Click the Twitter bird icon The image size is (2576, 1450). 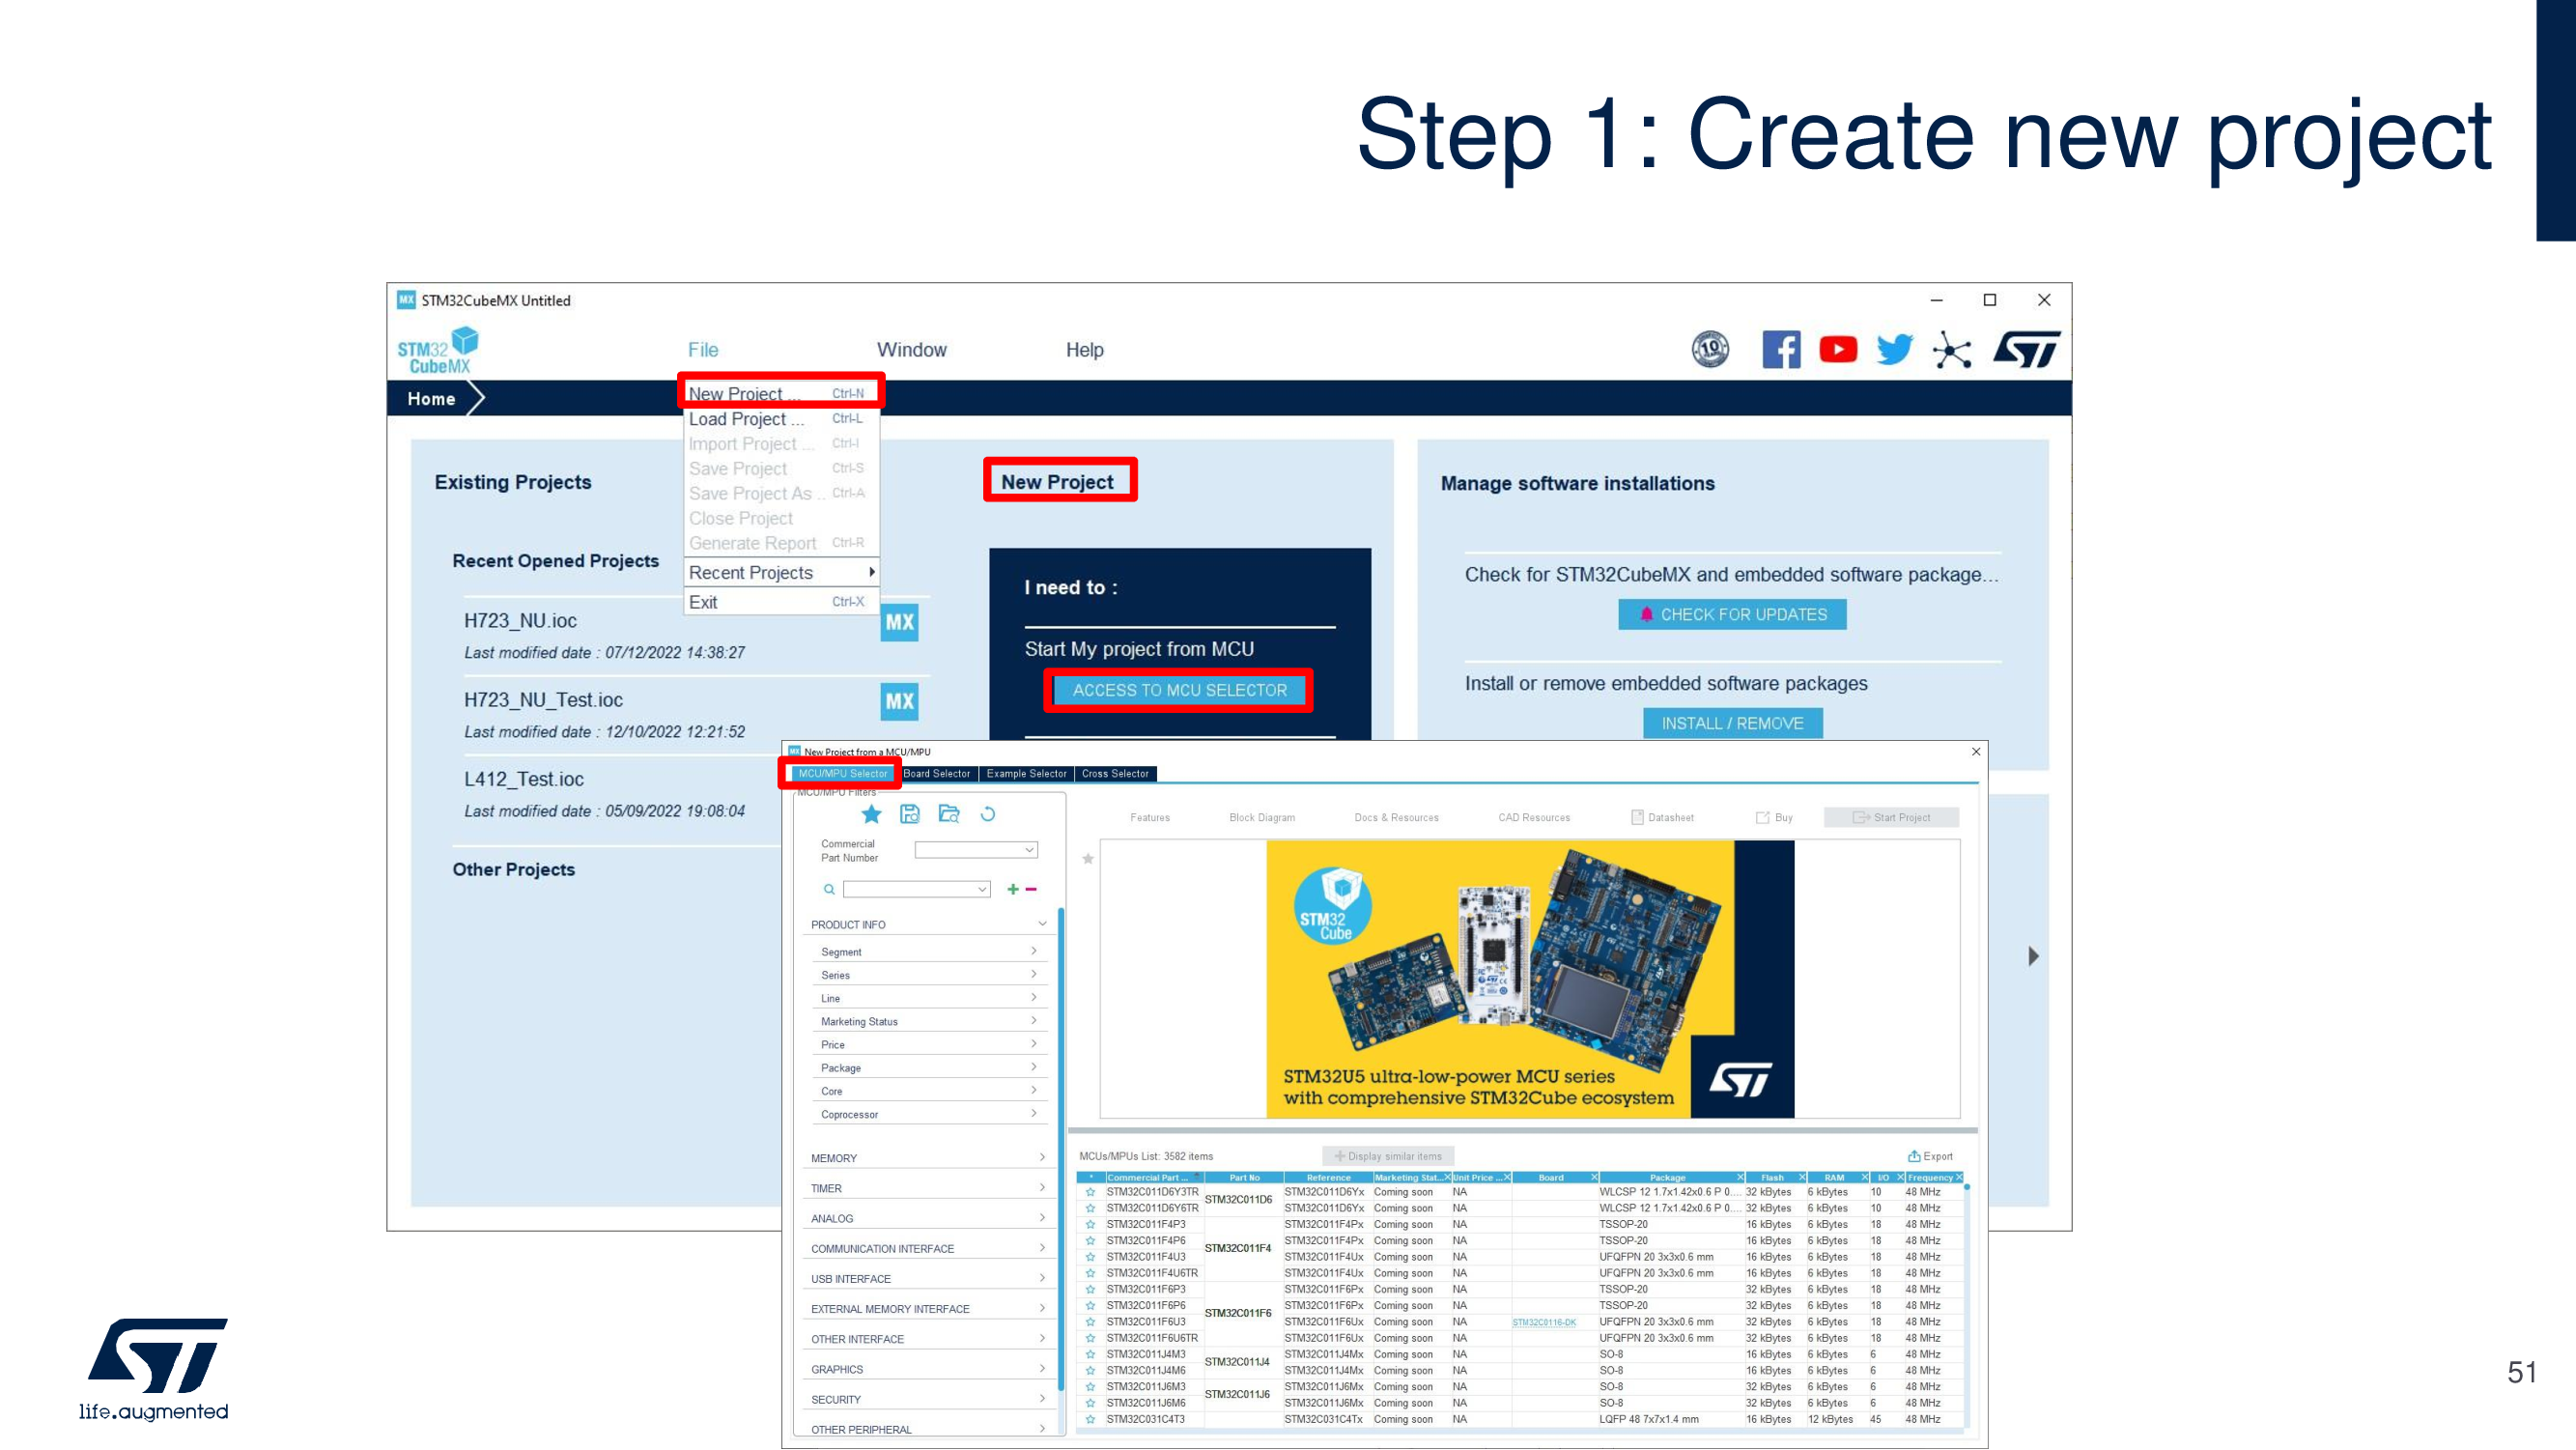tap(1894, 349)
